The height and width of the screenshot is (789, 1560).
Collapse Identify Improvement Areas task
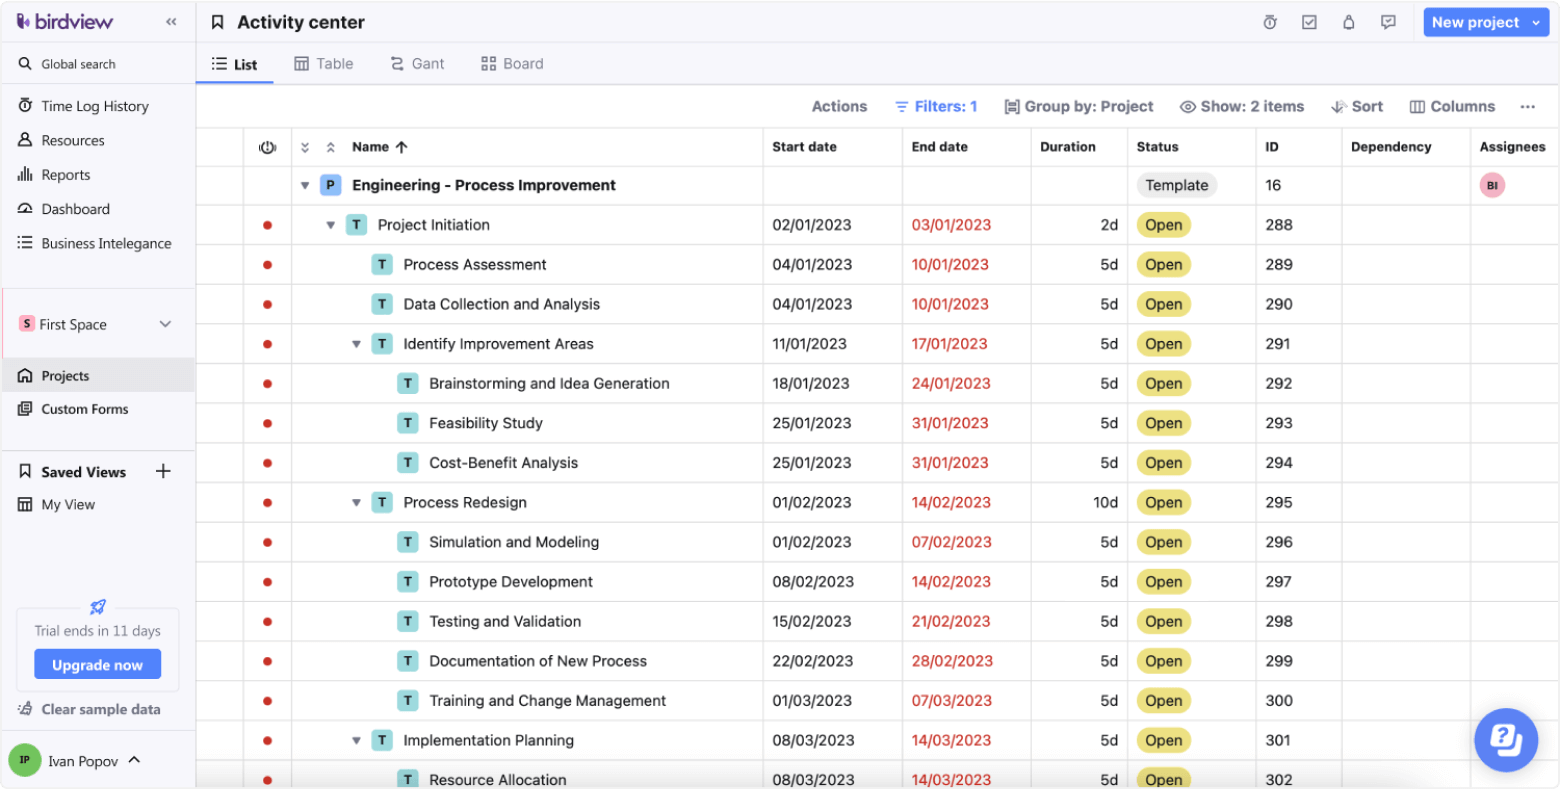[356, 344]
